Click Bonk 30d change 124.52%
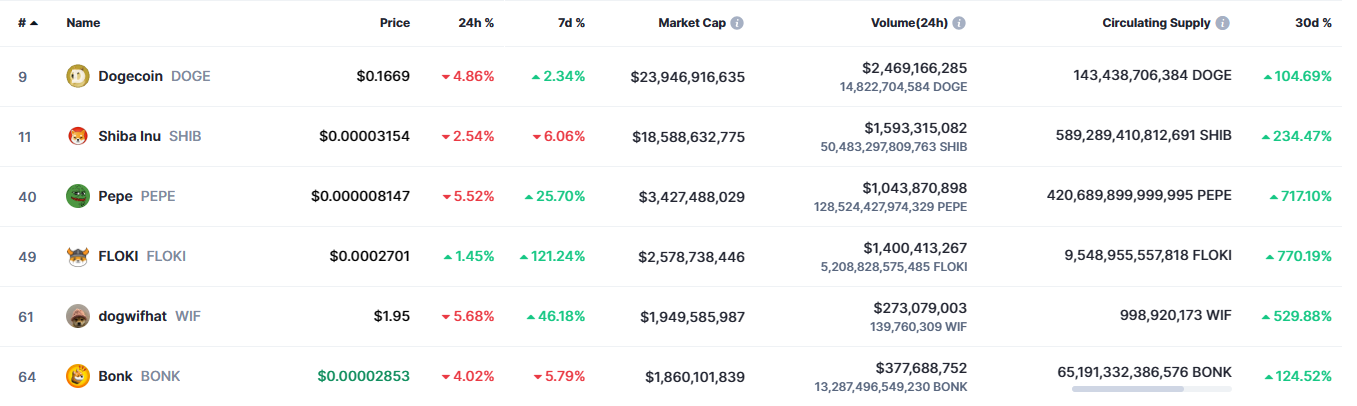 [1298, 376]
